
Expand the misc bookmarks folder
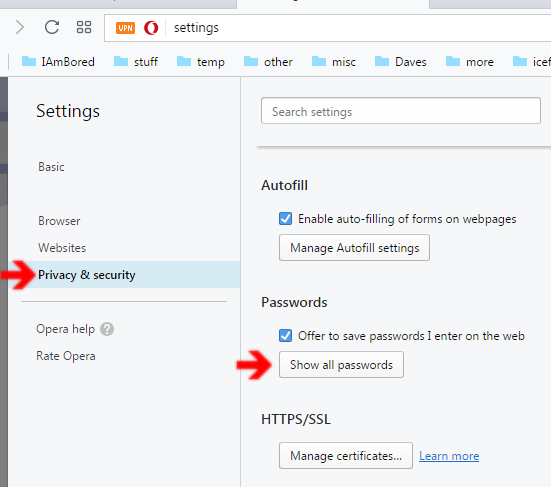334,62
